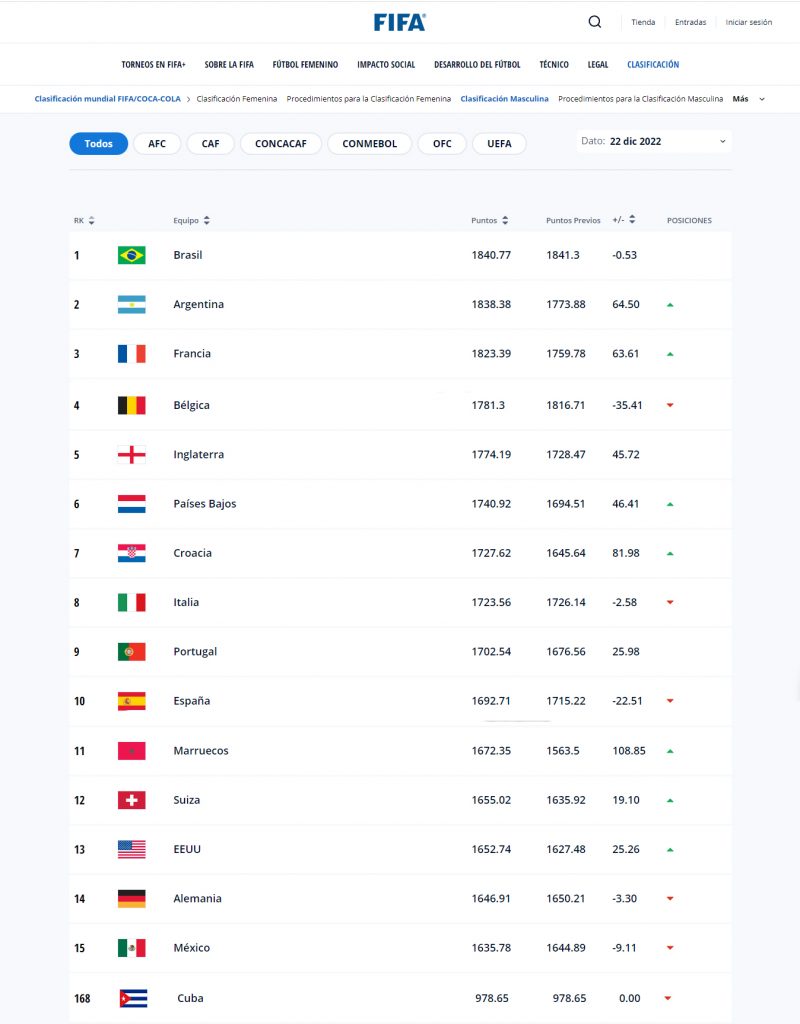The width and height of the screenshot is (800, 1024).
Task: Click the Brasil flag icon
Action: [x=130, y=255]
